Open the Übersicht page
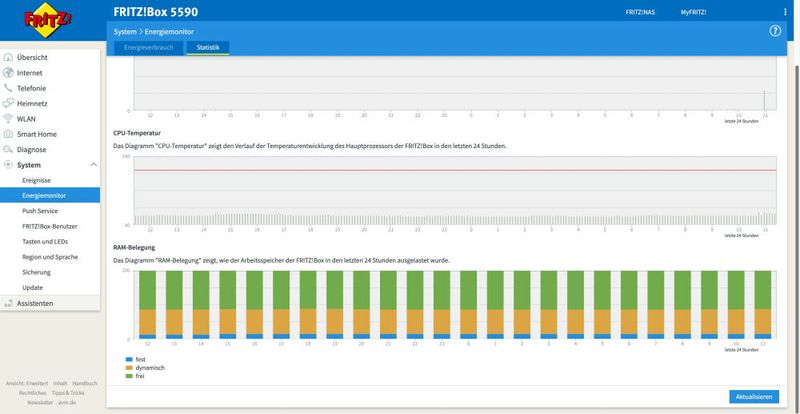Viewport: 800px width, 414px height. (32, 58)
